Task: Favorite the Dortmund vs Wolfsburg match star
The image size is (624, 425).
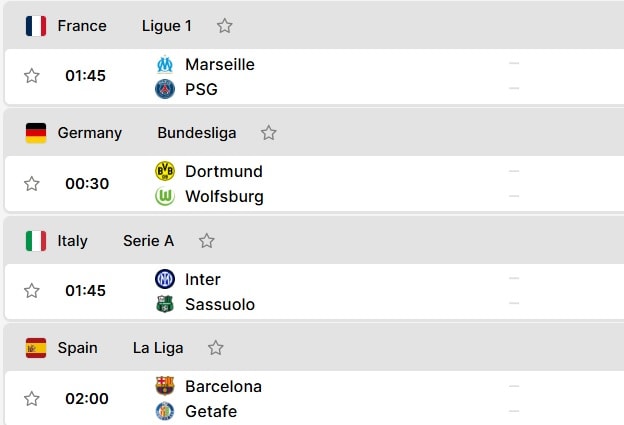Action: pos(32,183)
